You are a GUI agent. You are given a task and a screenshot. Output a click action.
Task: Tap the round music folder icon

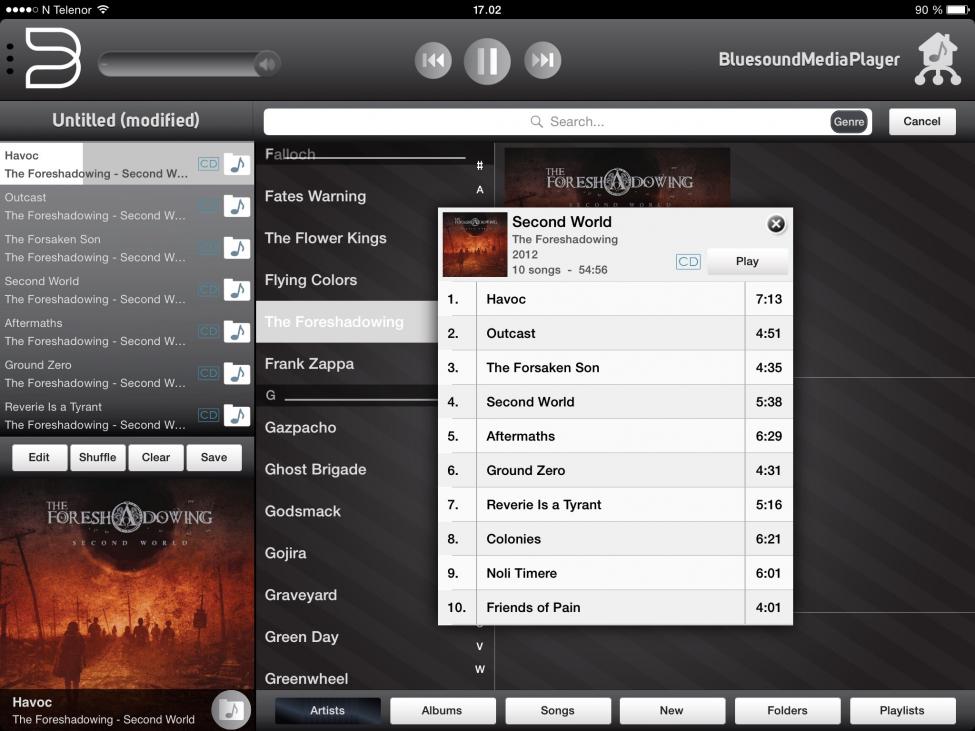pyautogui.click(x=231, y=709)
